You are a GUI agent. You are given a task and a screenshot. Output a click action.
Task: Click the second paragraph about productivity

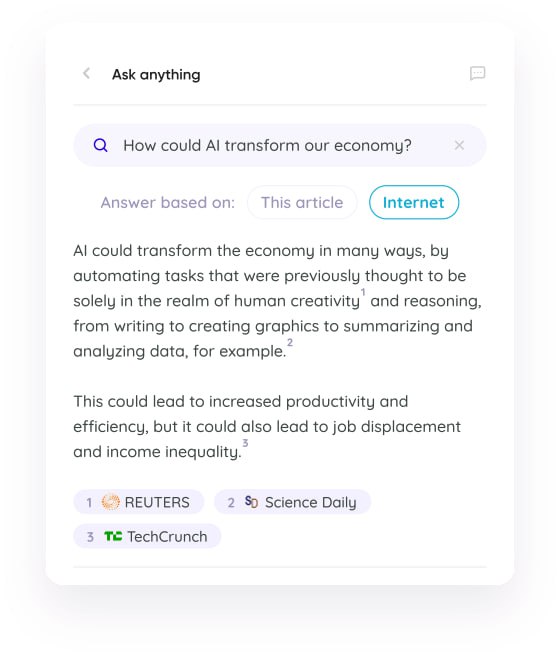pos(267,426)
